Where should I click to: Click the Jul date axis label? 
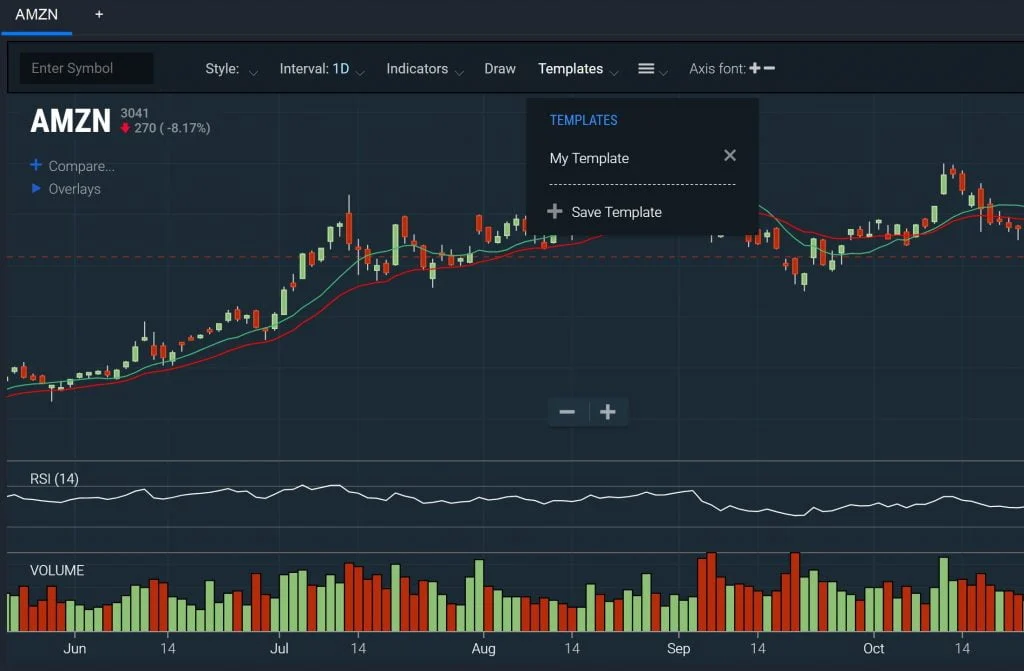pos(279,649)
